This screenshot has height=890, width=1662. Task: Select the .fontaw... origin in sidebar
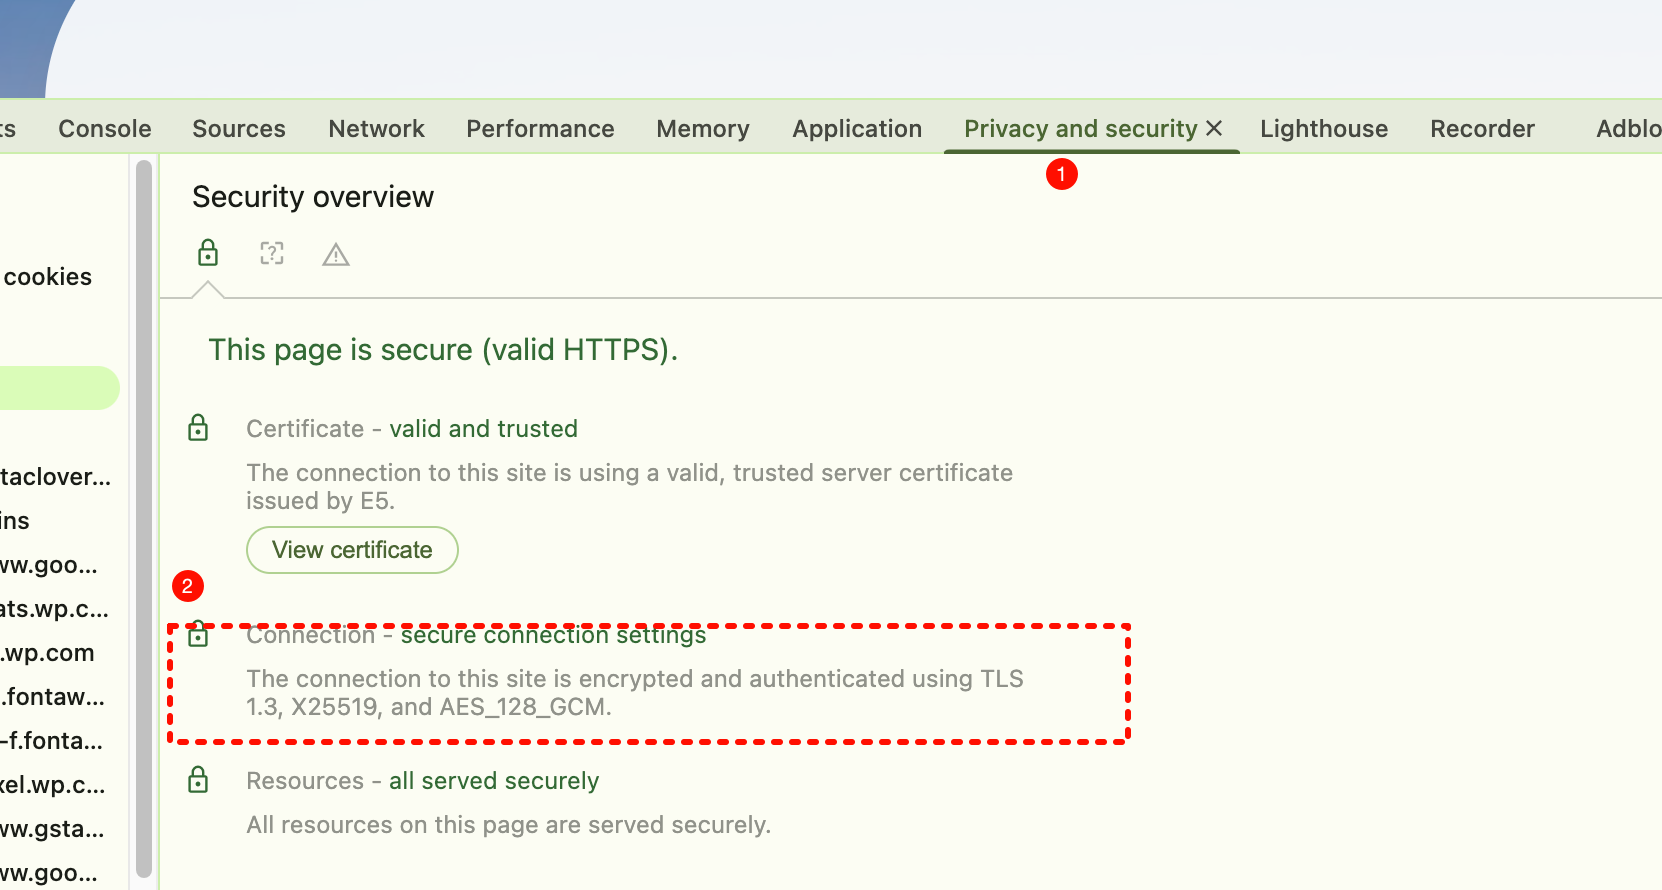tap(54, 697)
